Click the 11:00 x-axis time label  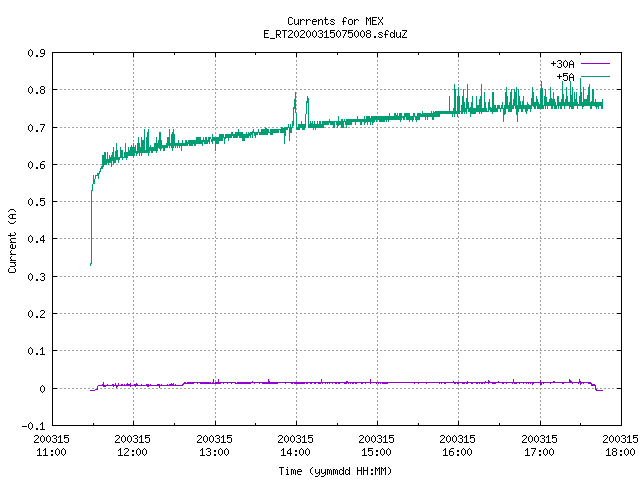(x=51, y=452)
